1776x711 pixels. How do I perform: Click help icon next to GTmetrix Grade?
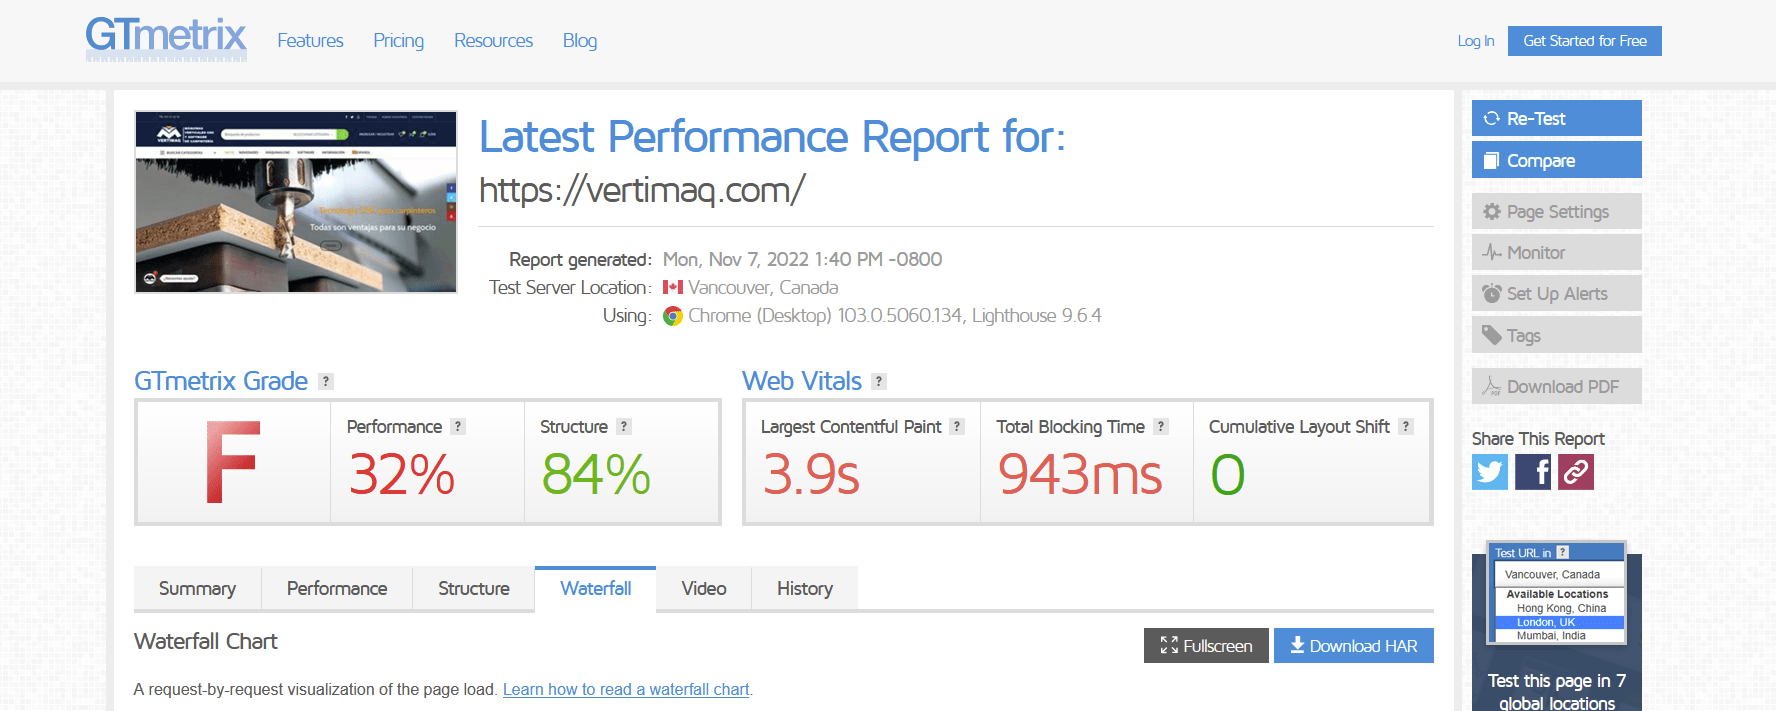click(x=326, y=381)
